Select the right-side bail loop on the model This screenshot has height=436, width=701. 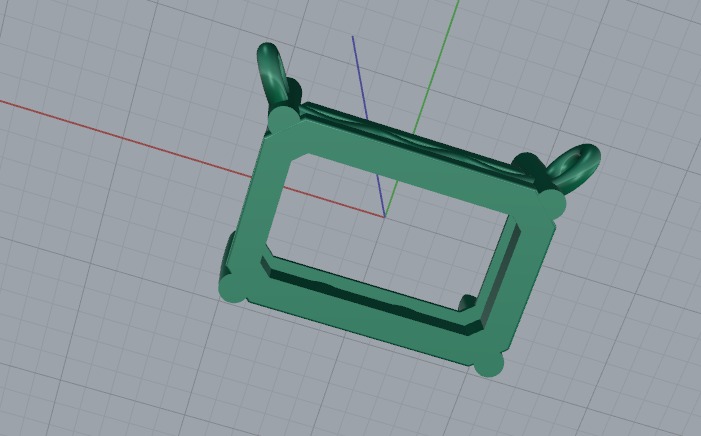pyautogui.click(x=574, y=167)
